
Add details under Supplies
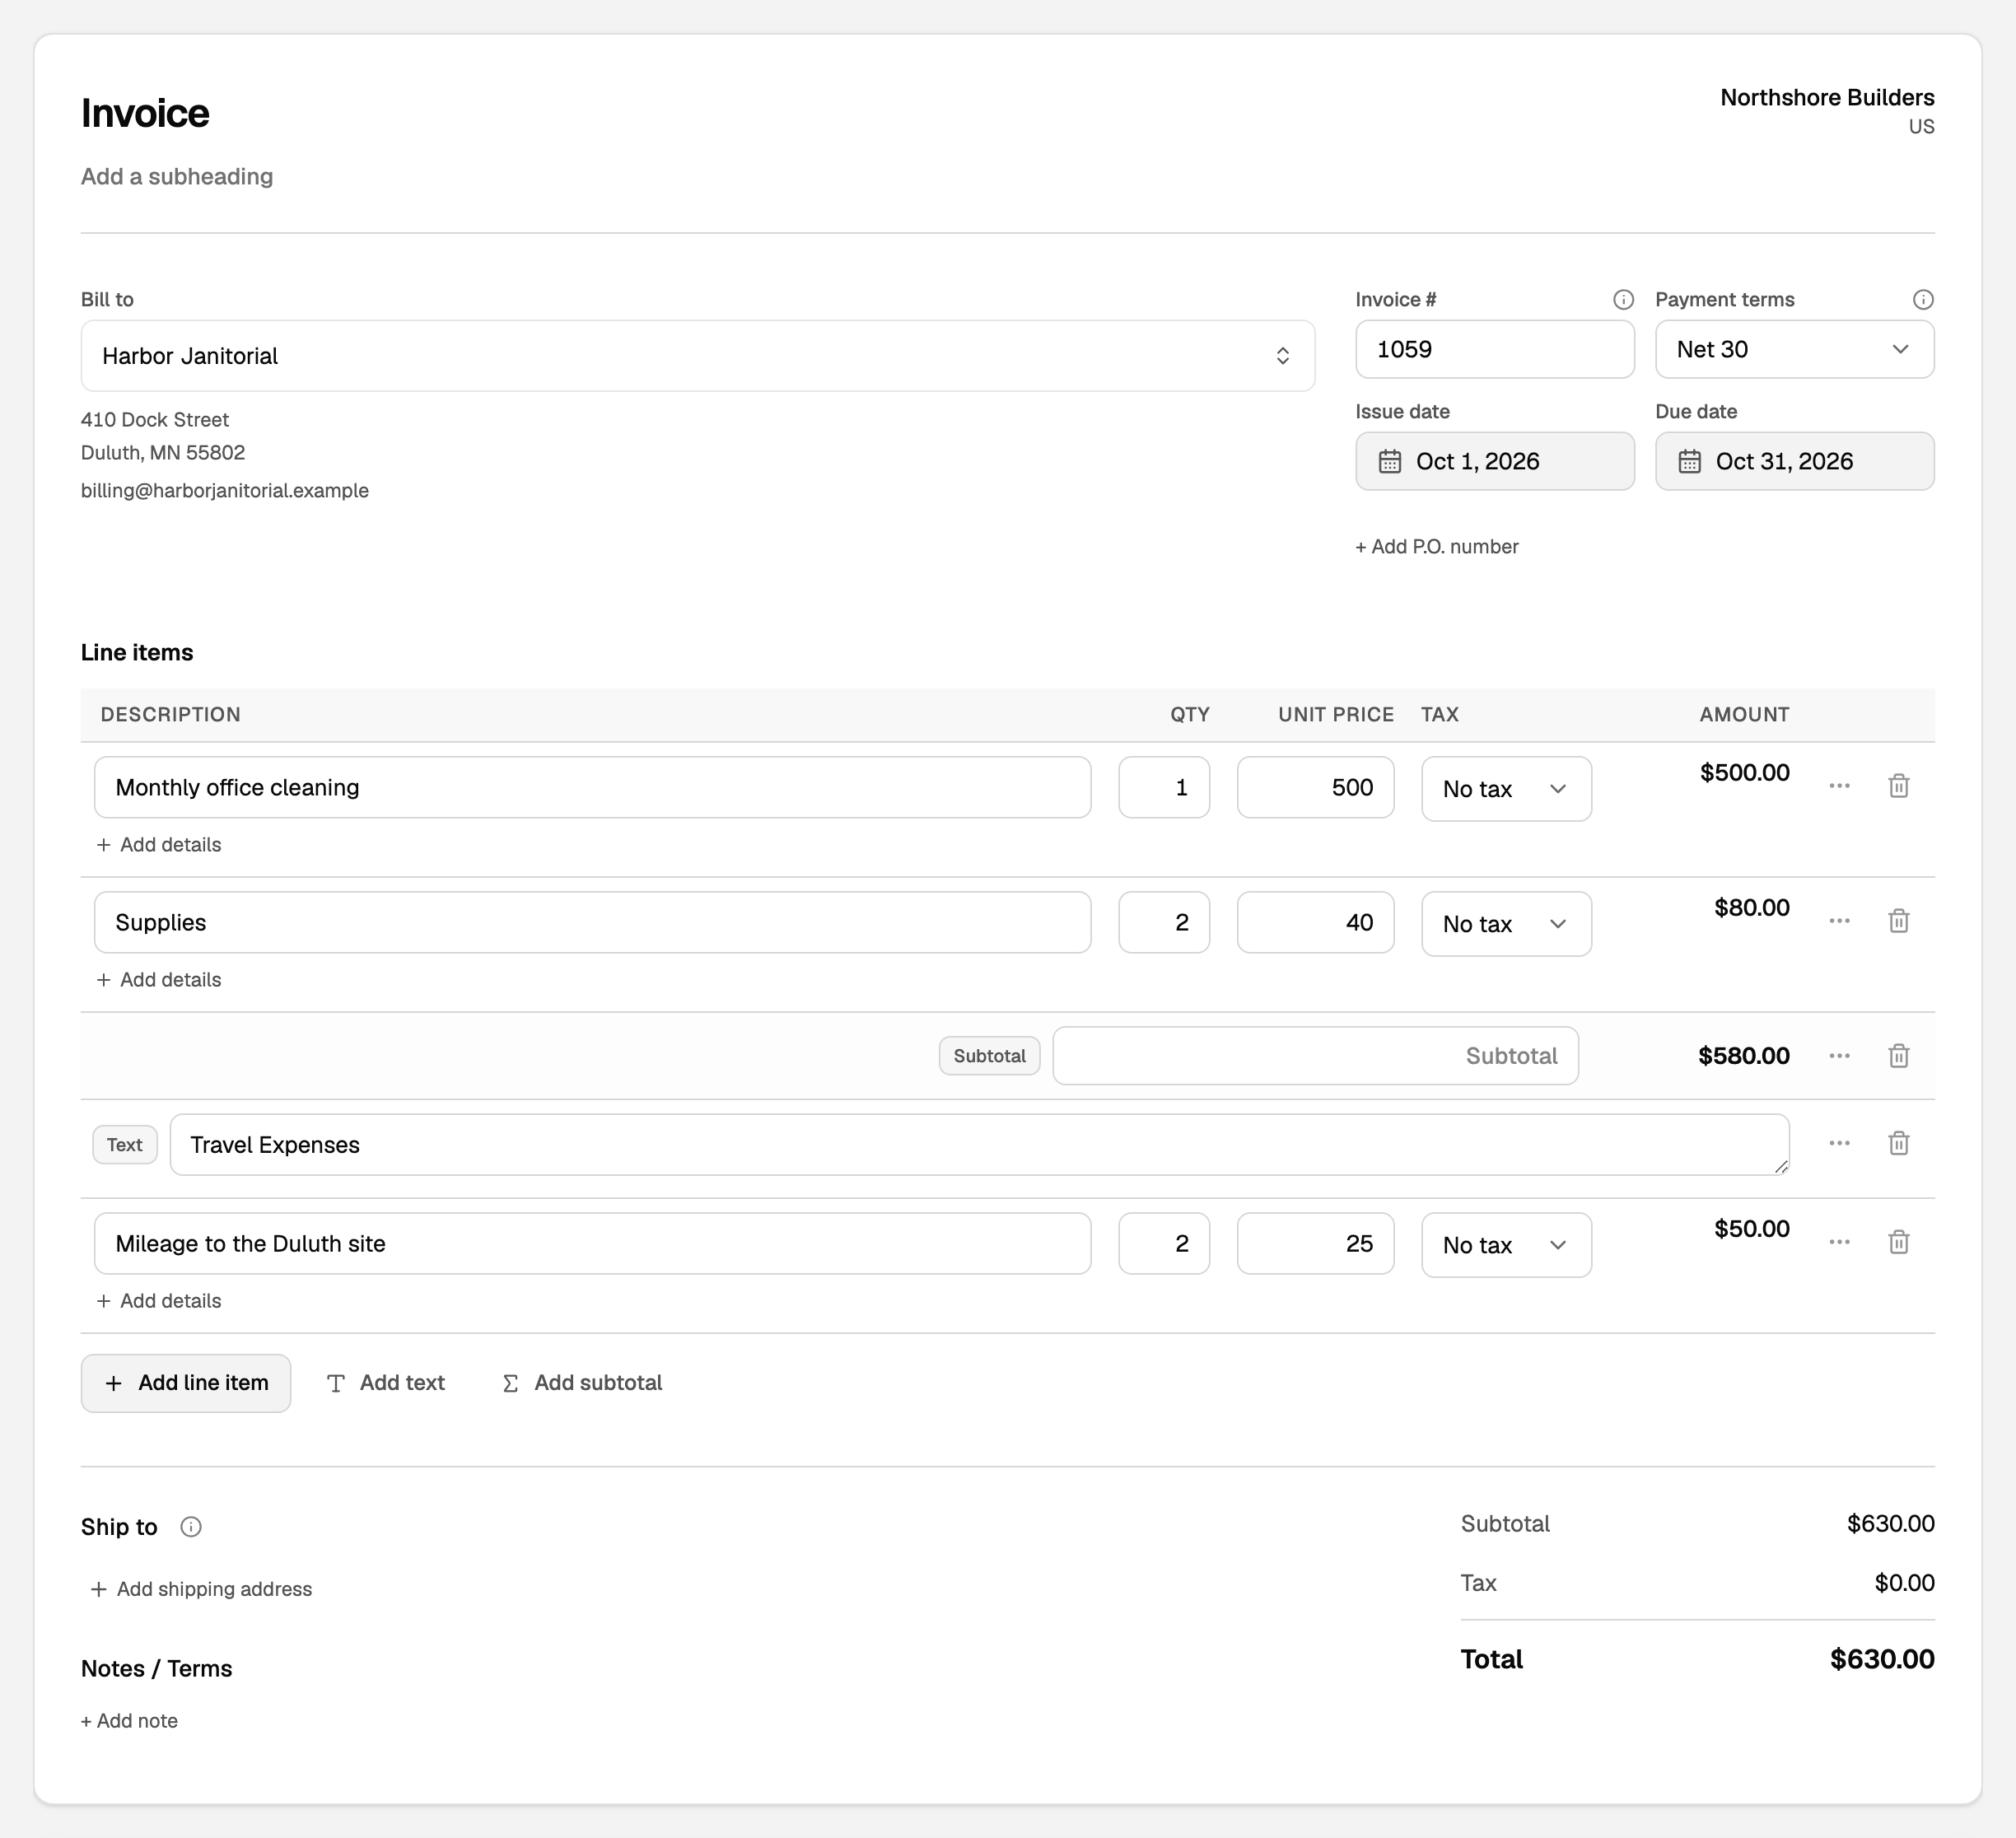click(x=159, y=980)
